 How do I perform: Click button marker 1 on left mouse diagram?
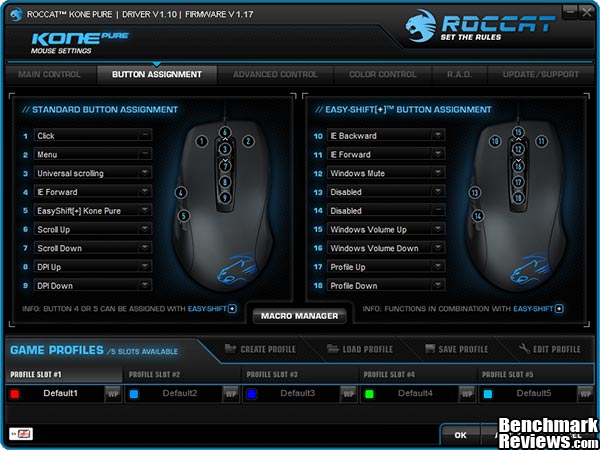[x=202, y=142]
